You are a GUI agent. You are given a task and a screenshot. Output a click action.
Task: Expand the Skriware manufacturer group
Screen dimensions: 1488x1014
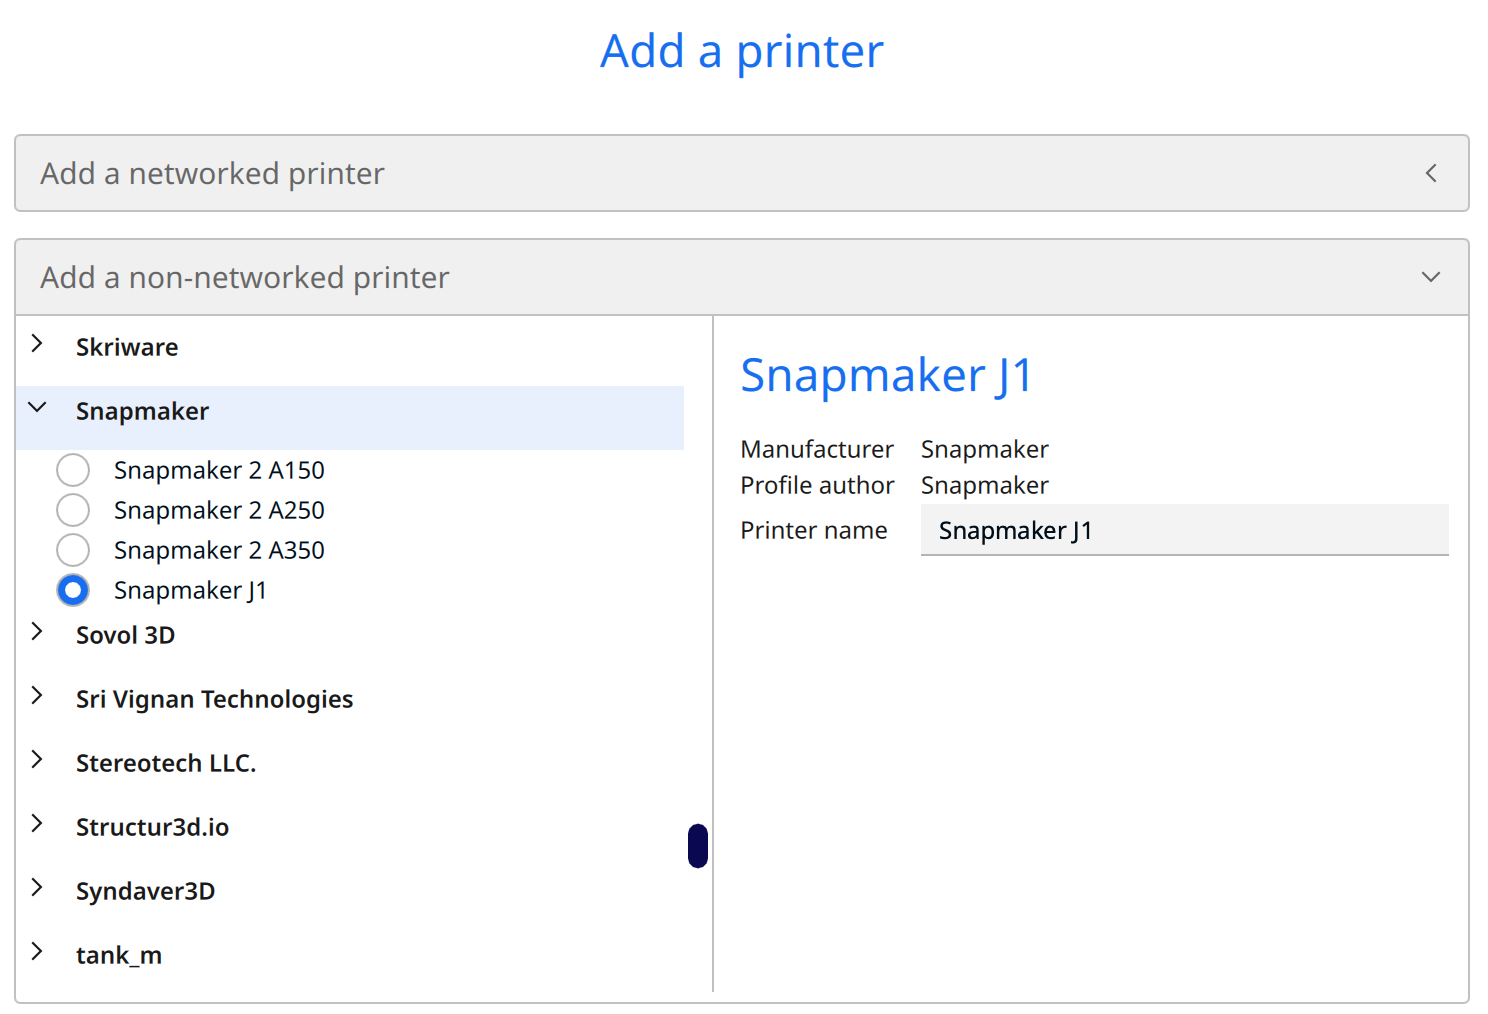[37, 344]
